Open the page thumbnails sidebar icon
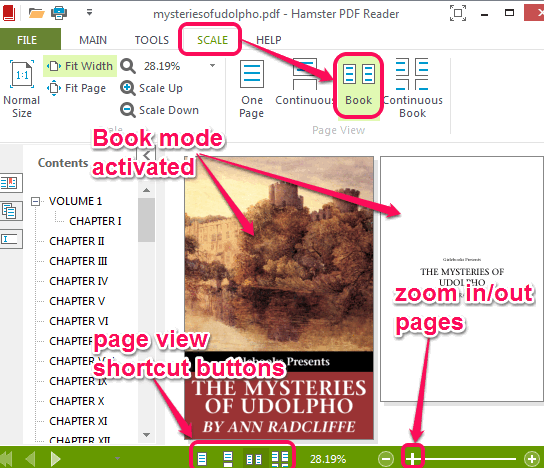 [10, 211]
